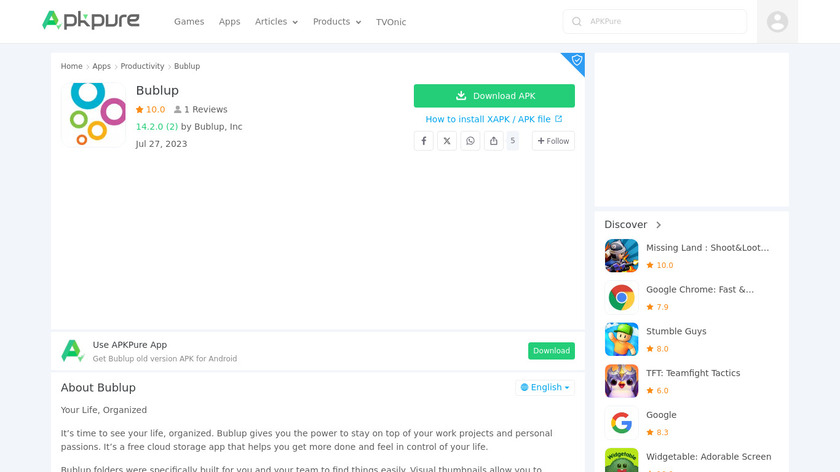The width and height of the screenshot is (840, 472).
Task: Go to Home breadcrumb link
Action: [x=71, y=66]
